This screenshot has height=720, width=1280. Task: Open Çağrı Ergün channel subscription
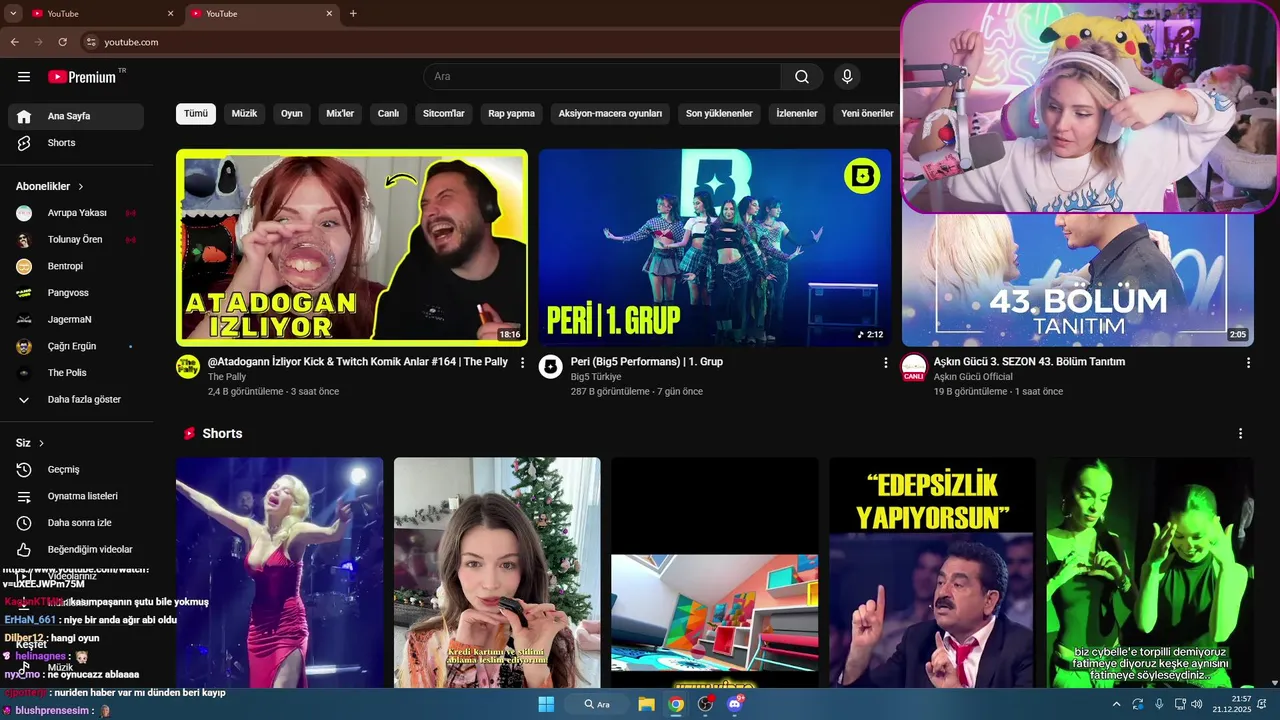pyautogui.click(x=76, y=346)
